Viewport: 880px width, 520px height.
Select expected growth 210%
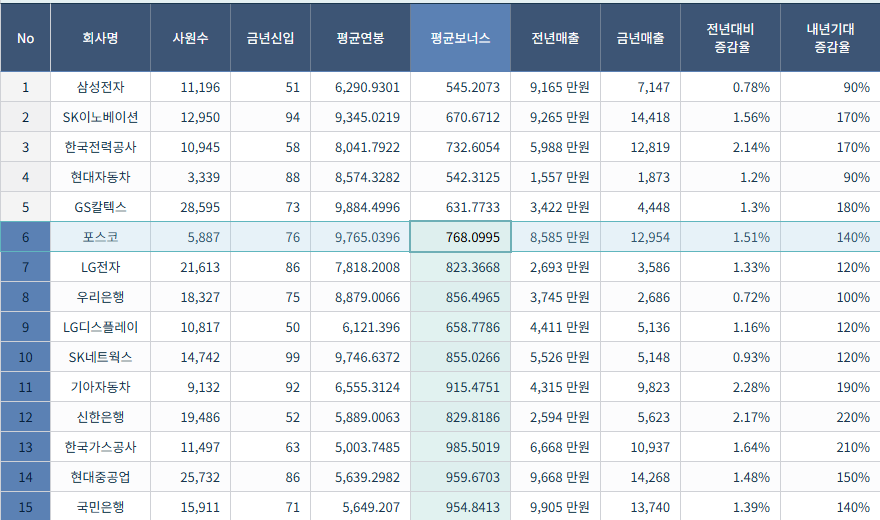tap(830, 447)
